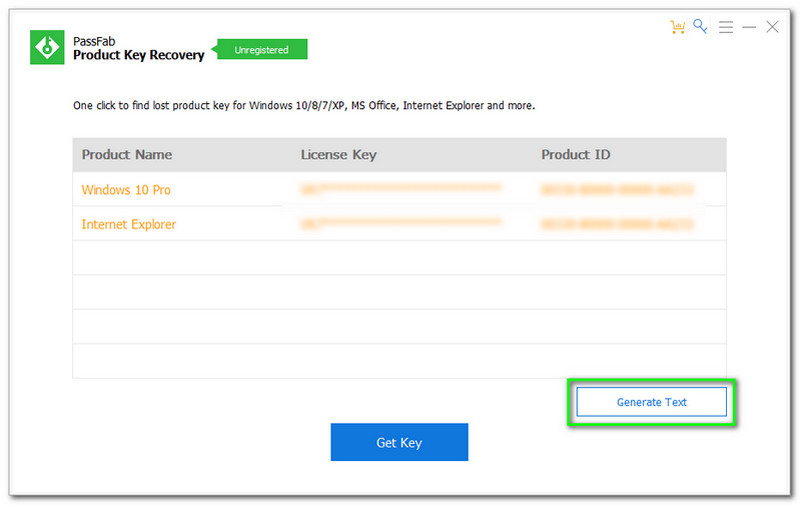Close the Product Key Recovery window
This screenshot has height=505, width=800.
(x=772, y=27)
